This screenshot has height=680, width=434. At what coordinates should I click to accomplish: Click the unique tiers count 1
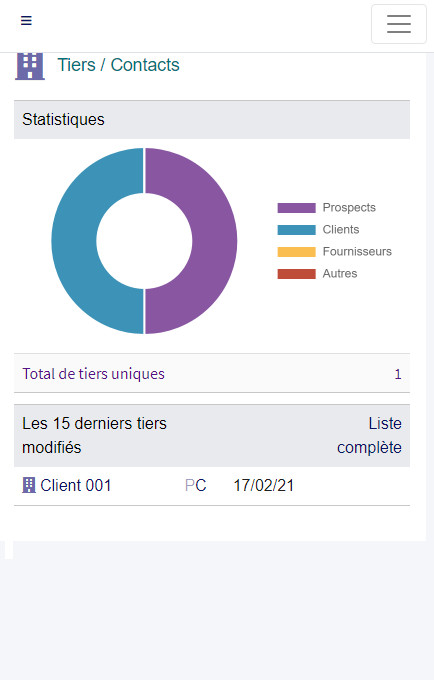pos(398,374)
